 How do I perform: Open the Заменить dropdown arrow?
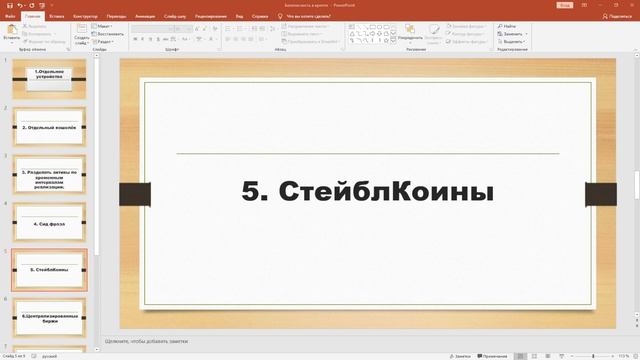pyautogui.click(x=527, y=34)
